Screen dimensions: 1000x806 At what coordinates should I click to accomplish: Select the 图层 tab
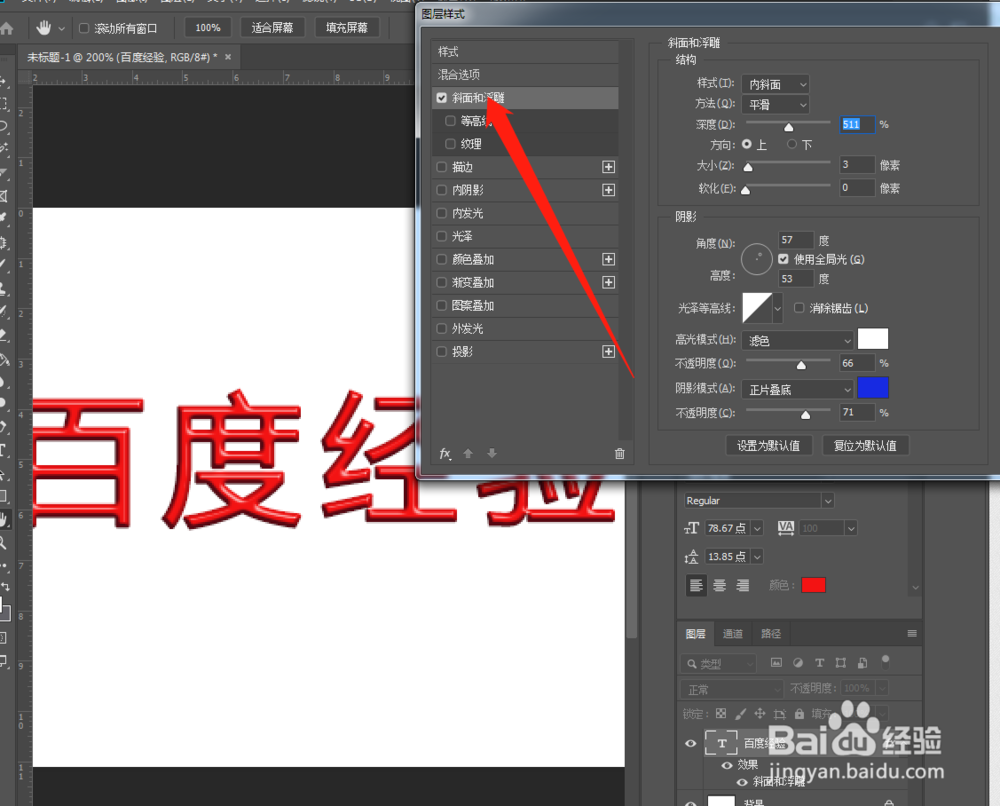pos(696,633)
